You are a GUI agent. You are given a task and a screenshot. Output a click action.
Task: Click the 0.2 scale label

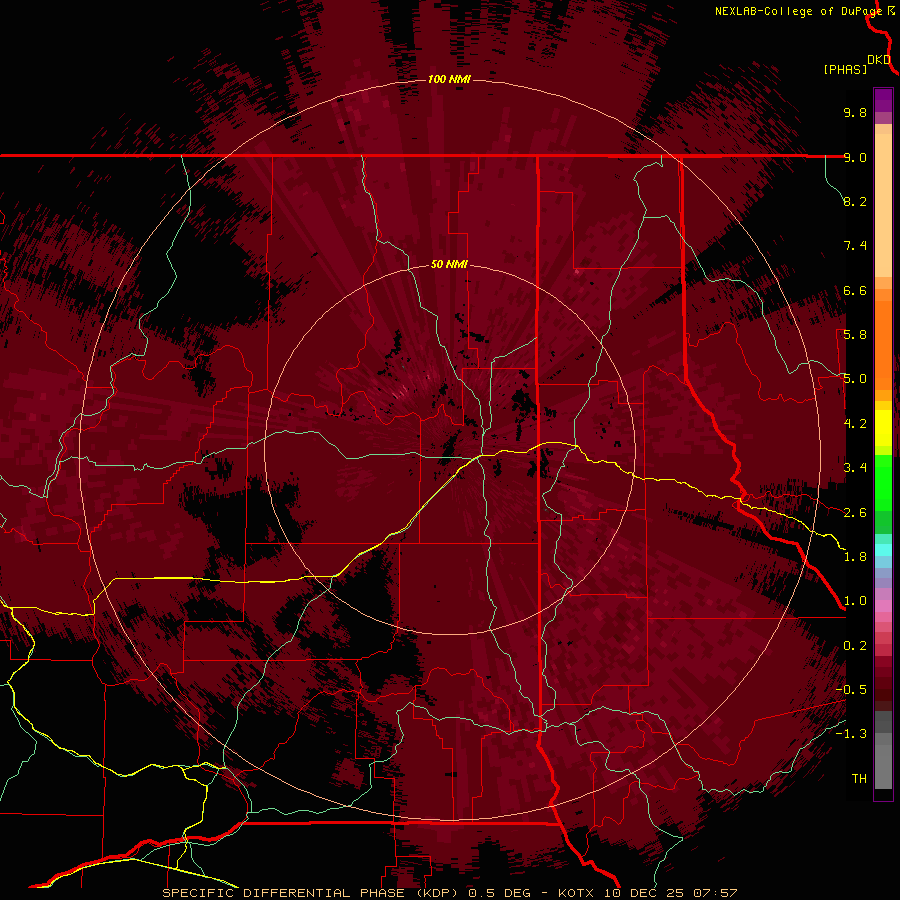855,646
